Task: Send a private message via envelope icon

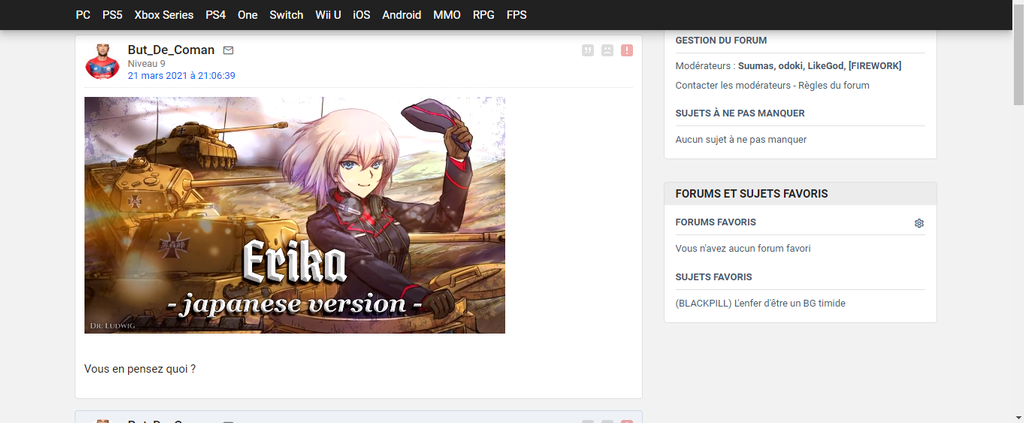Action: (x=228, y=50)
